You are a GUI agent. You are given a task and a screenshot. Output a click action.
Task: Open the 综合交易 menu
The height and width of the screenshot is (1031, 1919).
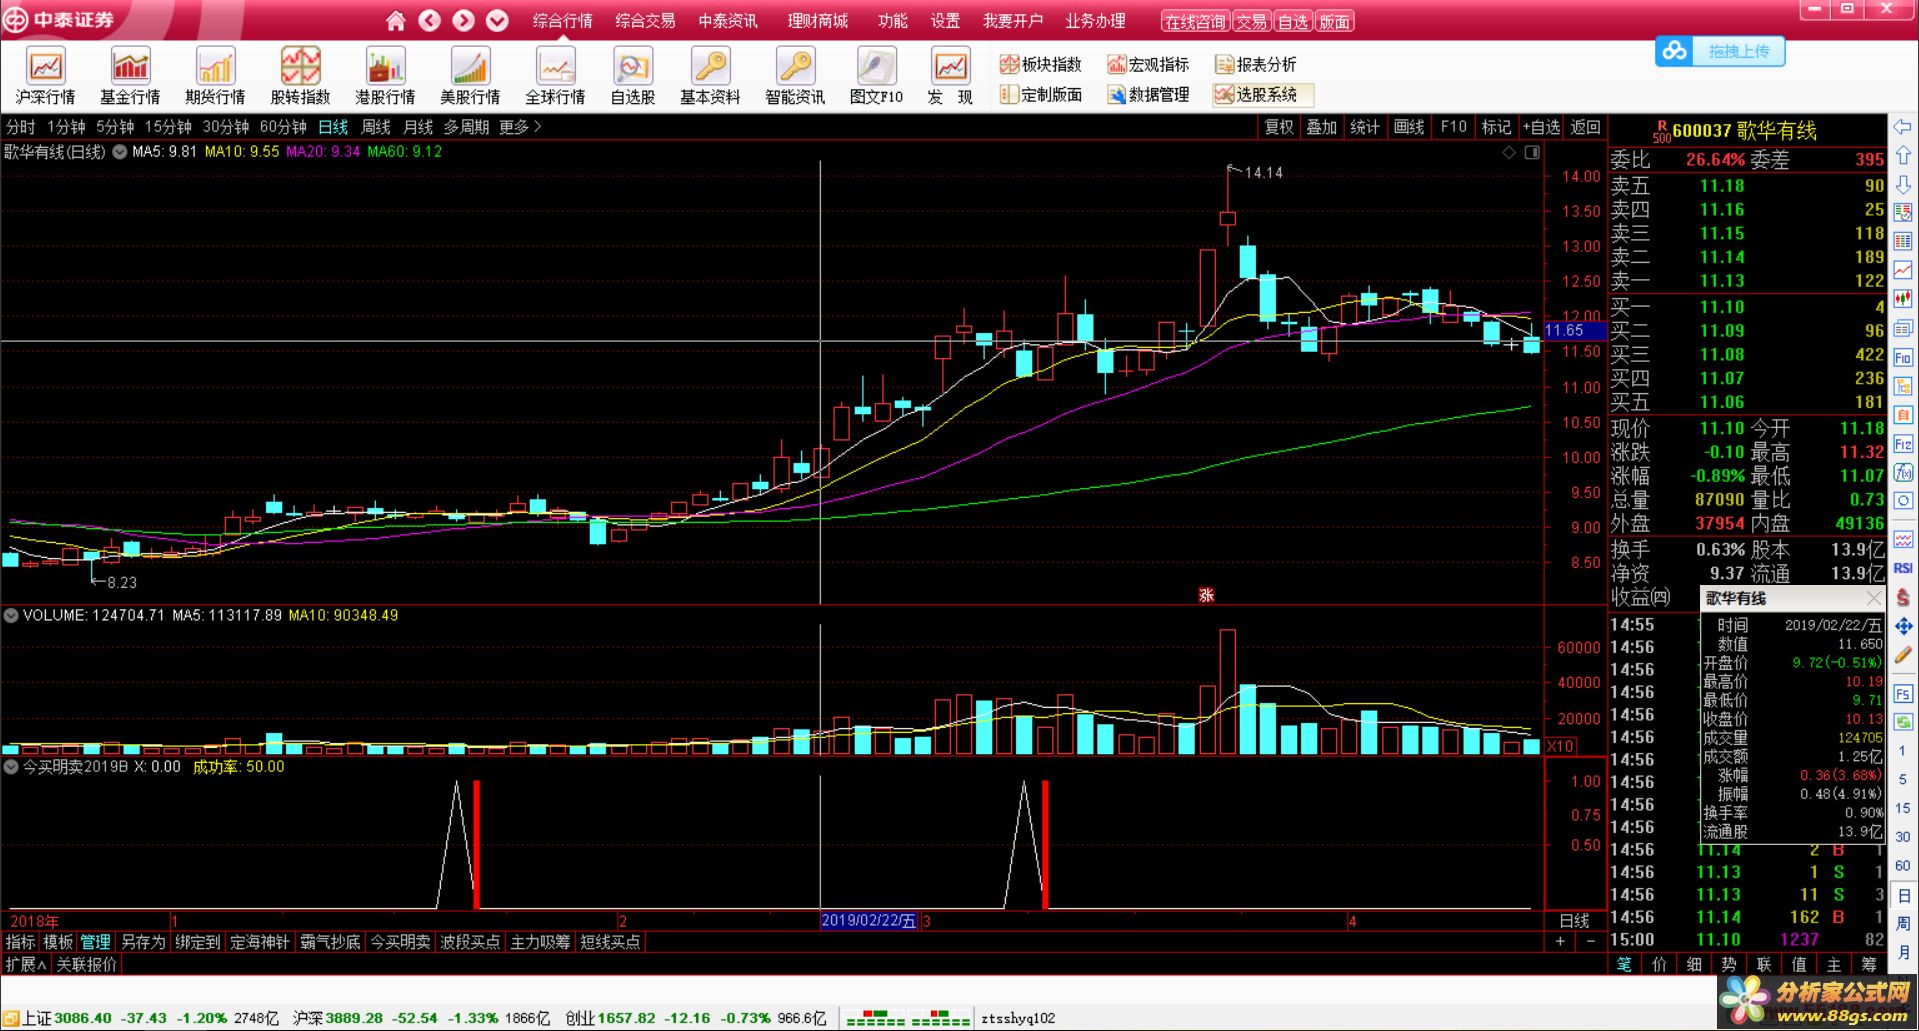click(x=645, y=21)
